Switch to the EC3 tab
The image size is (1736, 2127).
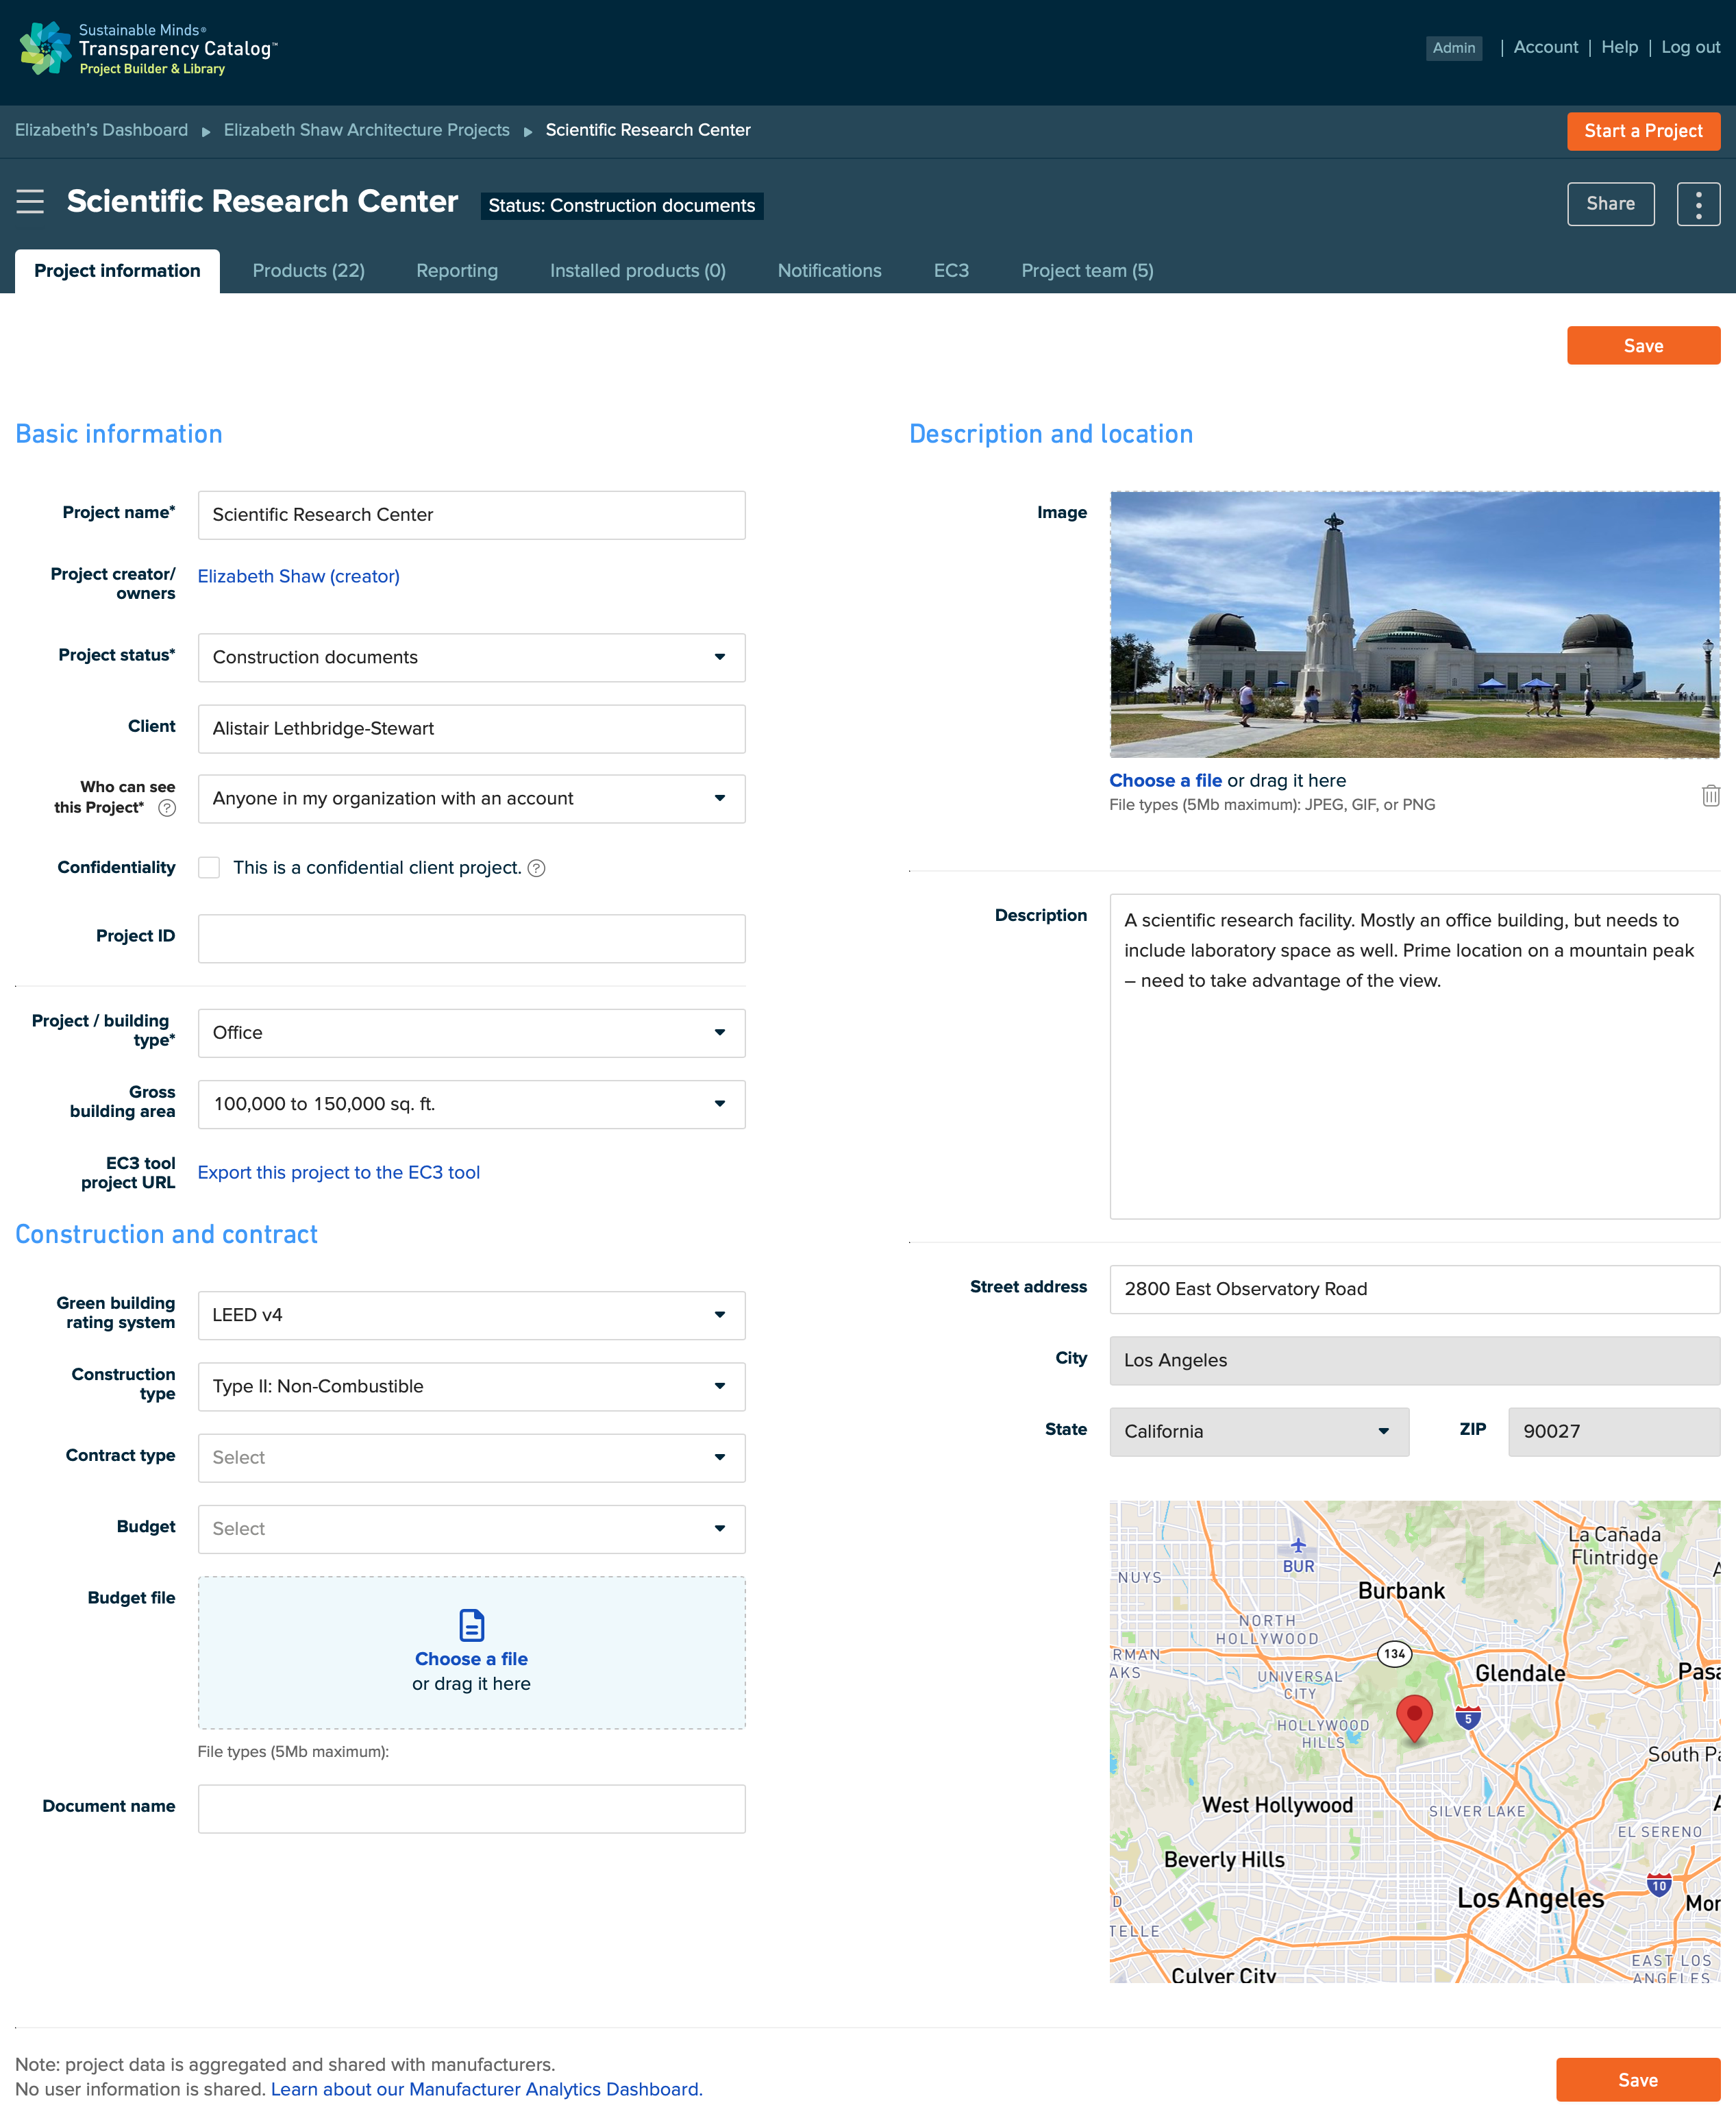coord(951,271)
